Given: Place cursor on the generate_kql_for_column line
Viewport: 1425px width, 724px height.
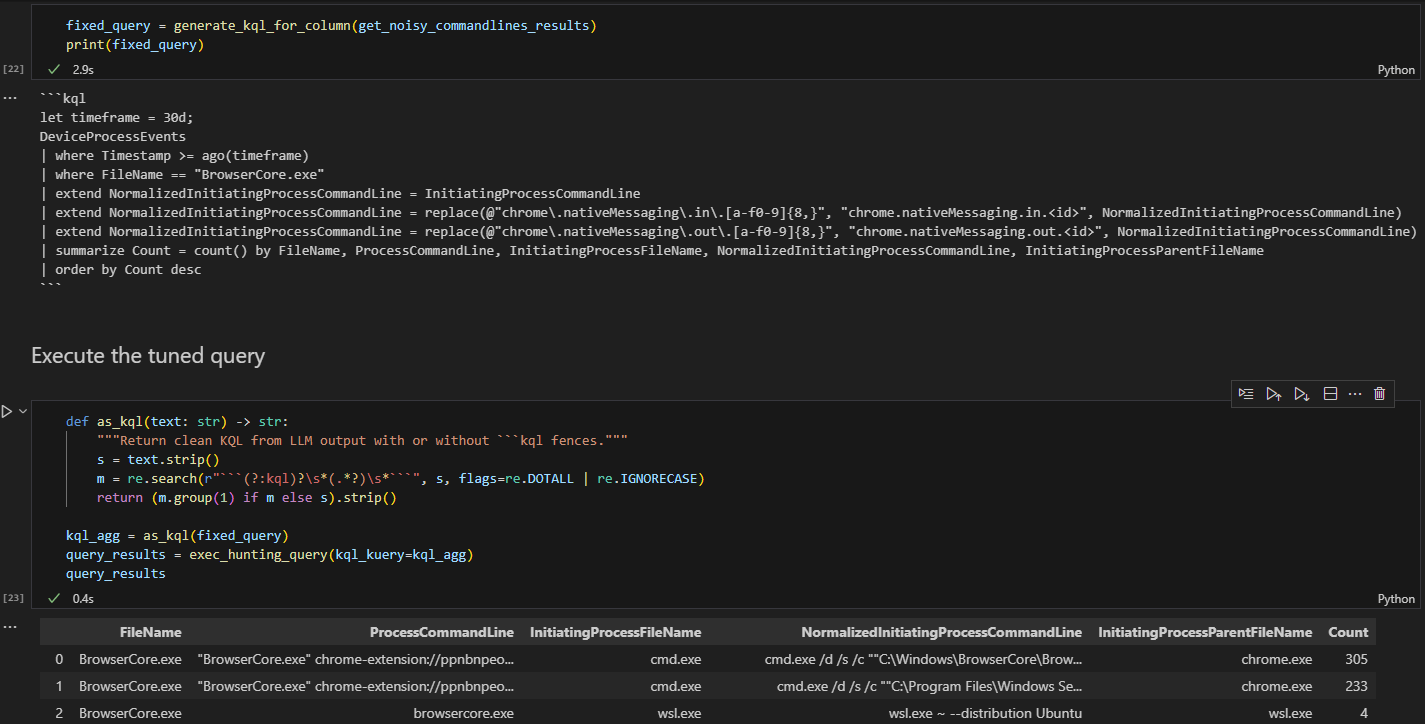Looking at the screenshot, I should (x=331, y=25).
